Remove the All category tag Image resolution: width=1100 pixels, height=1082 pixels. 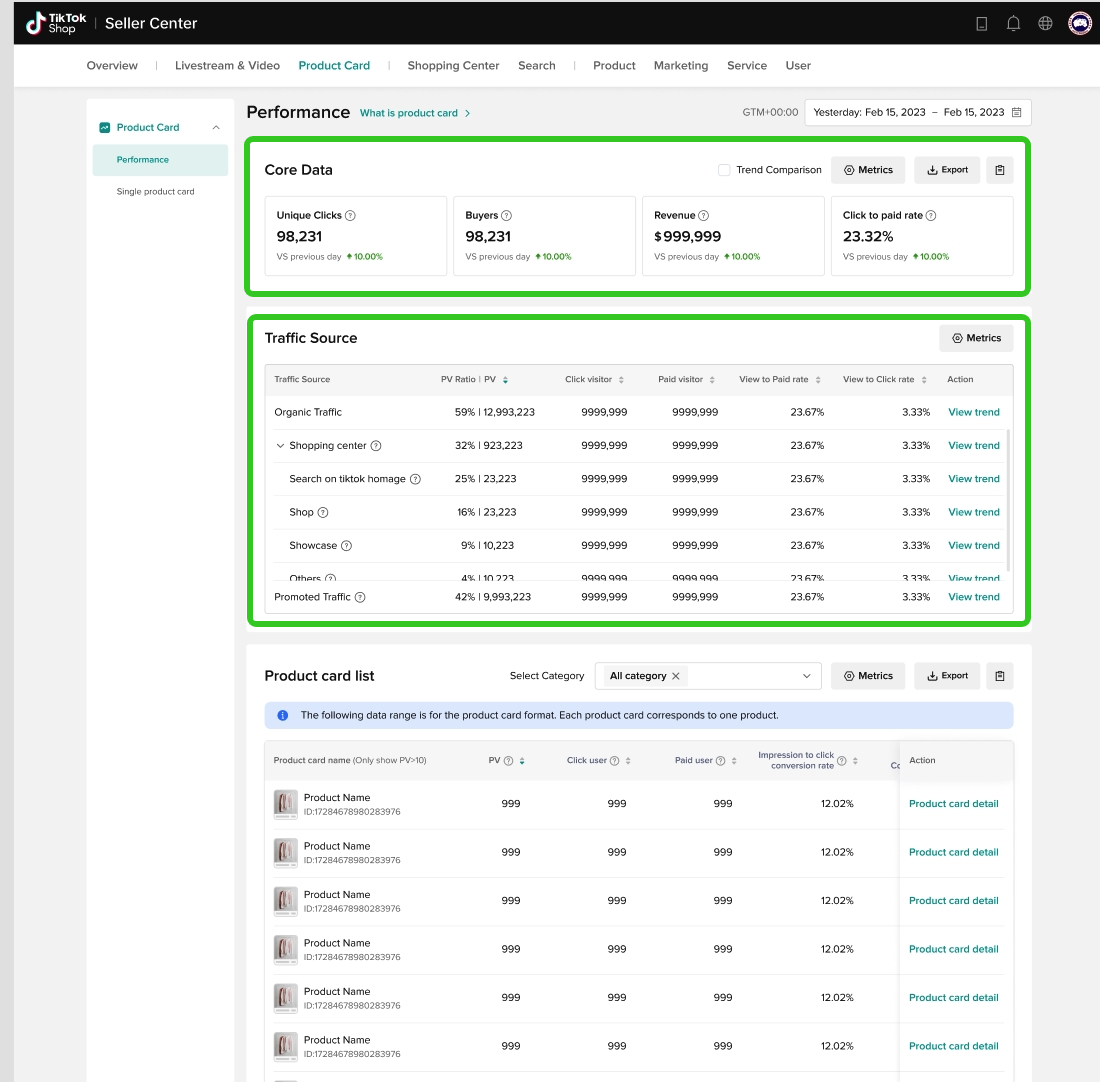[x=676, y=676]
